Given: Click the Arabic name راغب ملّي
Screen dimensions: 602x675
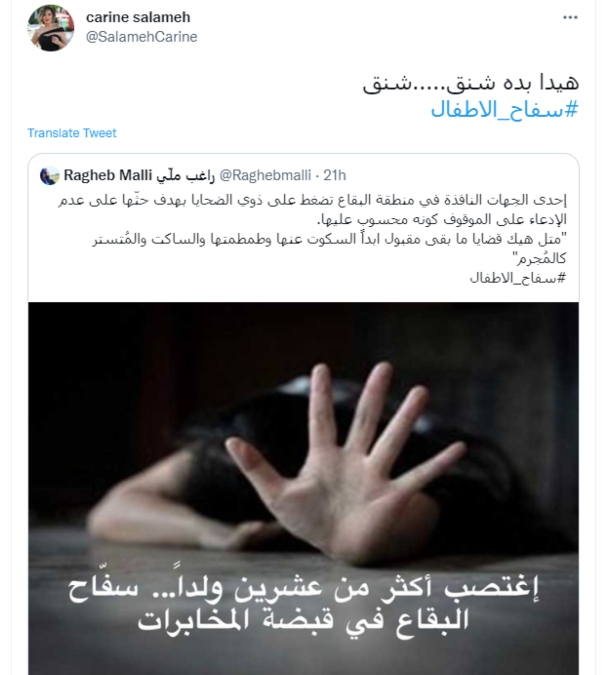Looking at the screenshot, I should tap(185, 176).
